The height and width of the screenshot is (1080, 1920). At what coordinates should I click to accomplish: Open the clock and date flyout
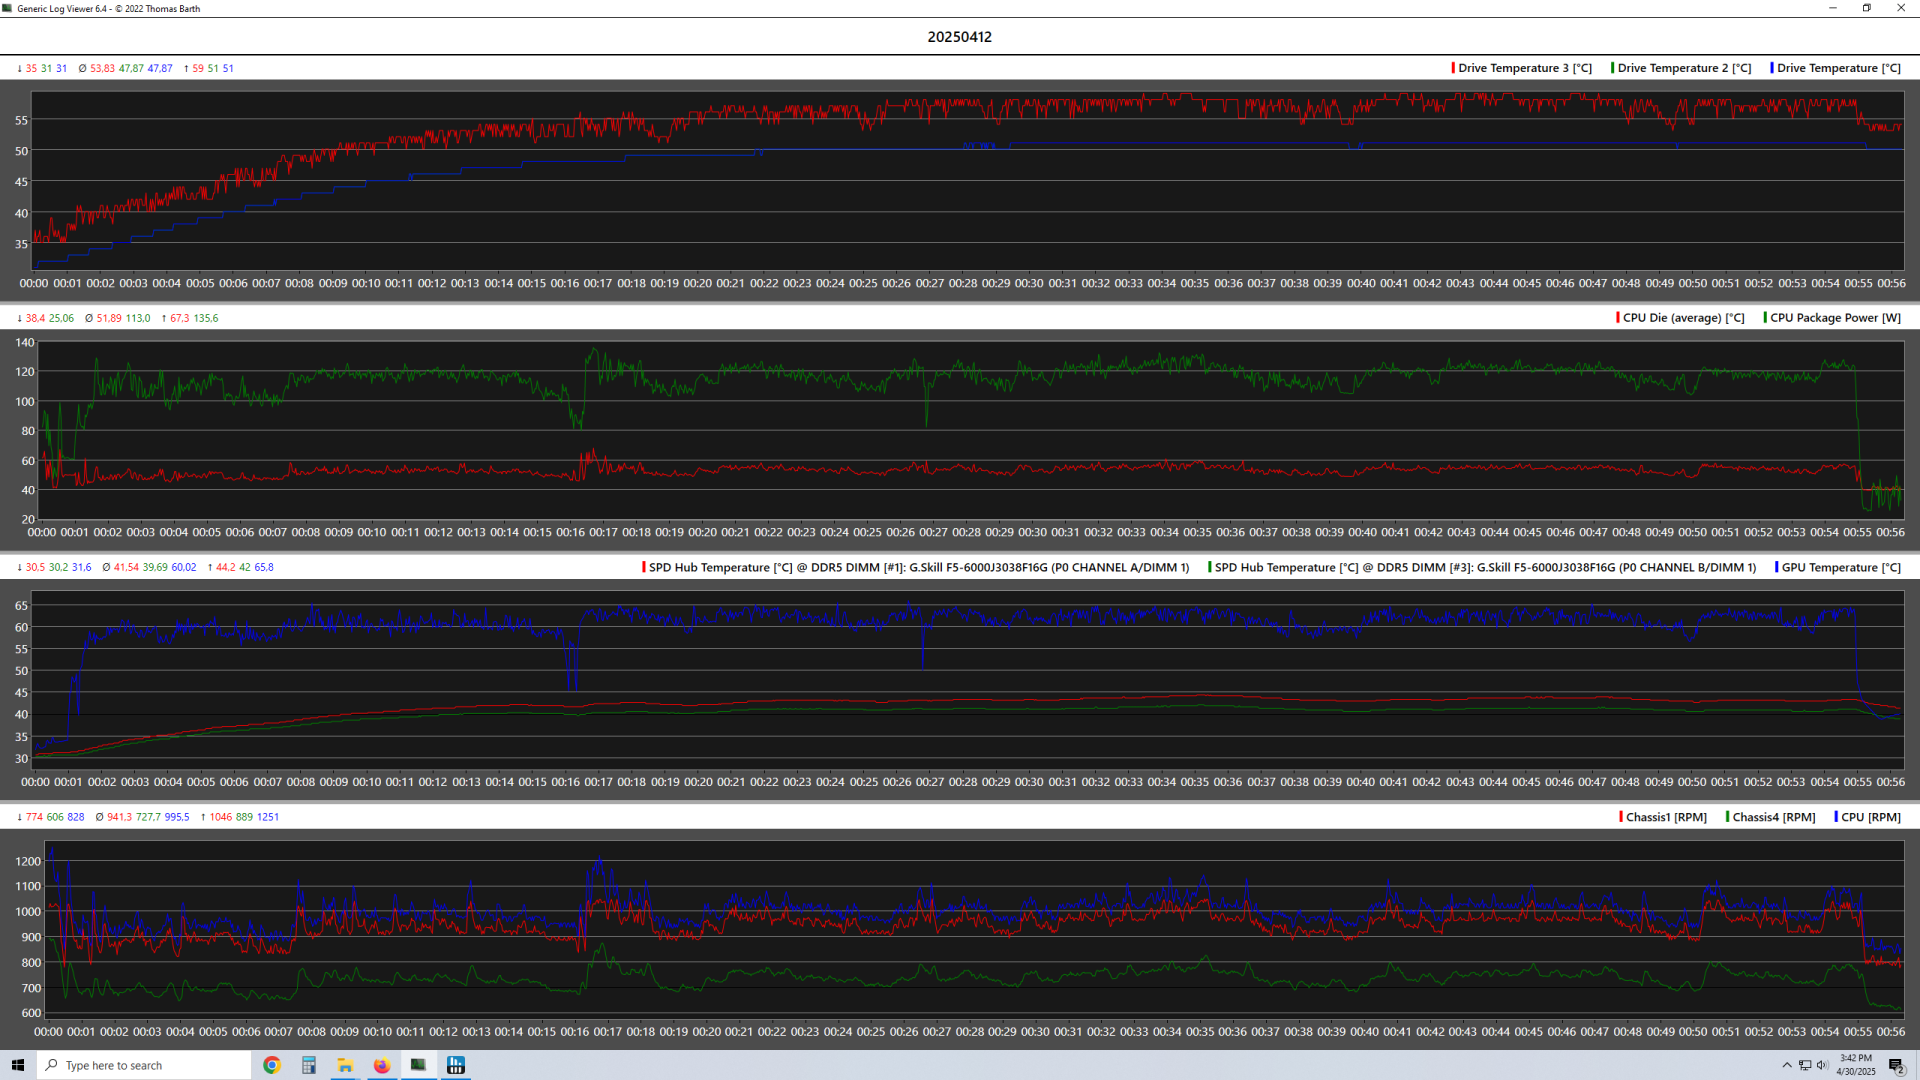coord(1856,1065)
